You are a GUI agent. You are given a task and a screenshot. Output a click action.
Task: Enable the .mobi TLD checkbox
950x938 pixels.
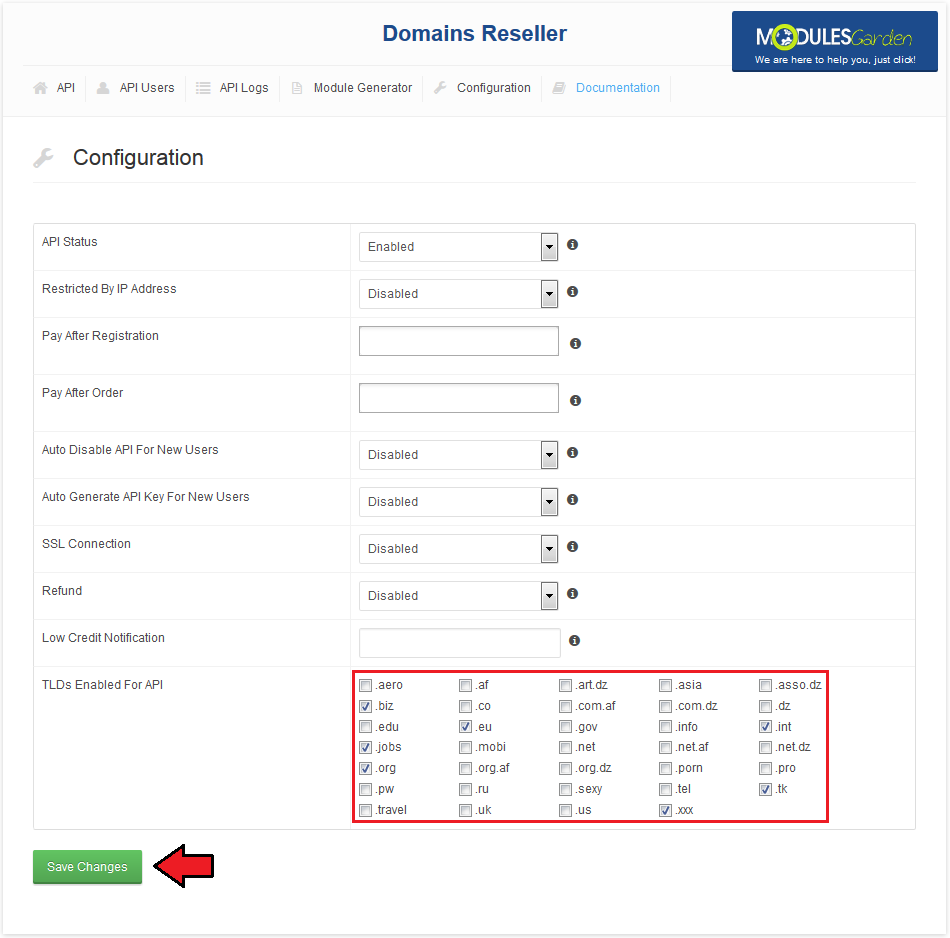465,747
